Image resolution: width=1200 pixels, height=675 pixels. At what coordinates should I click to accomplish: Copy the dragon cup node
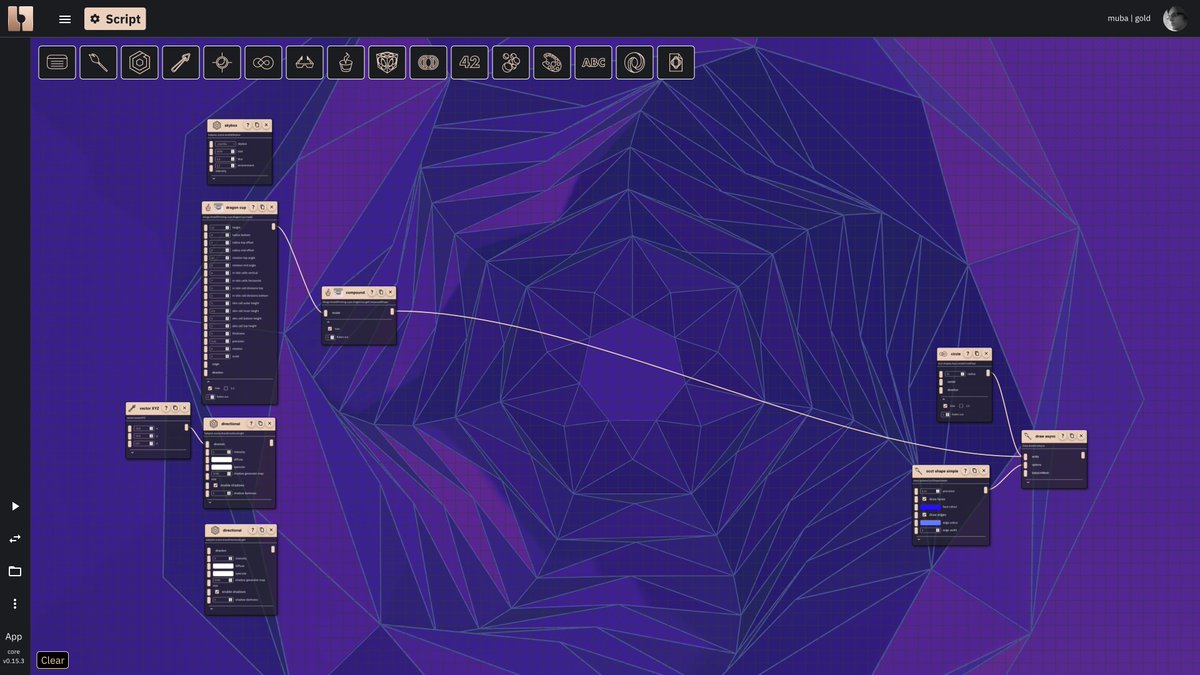click(262, 207)
